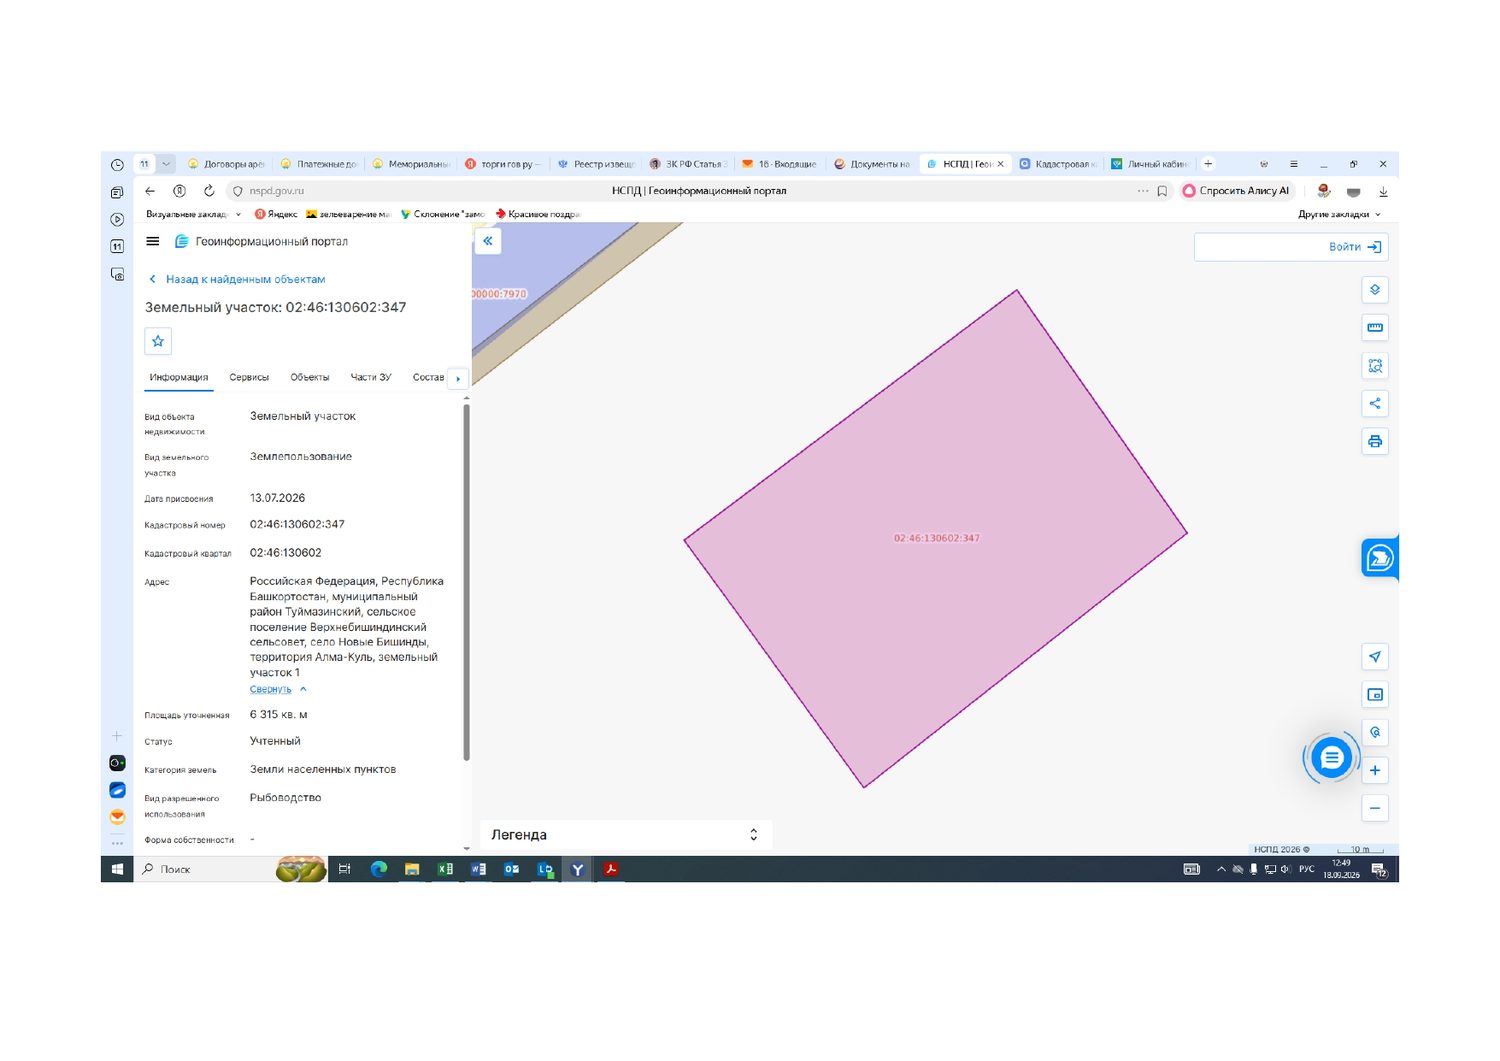
Task: Select the ruler measurement tool
Action: (x=1375, y=328)
